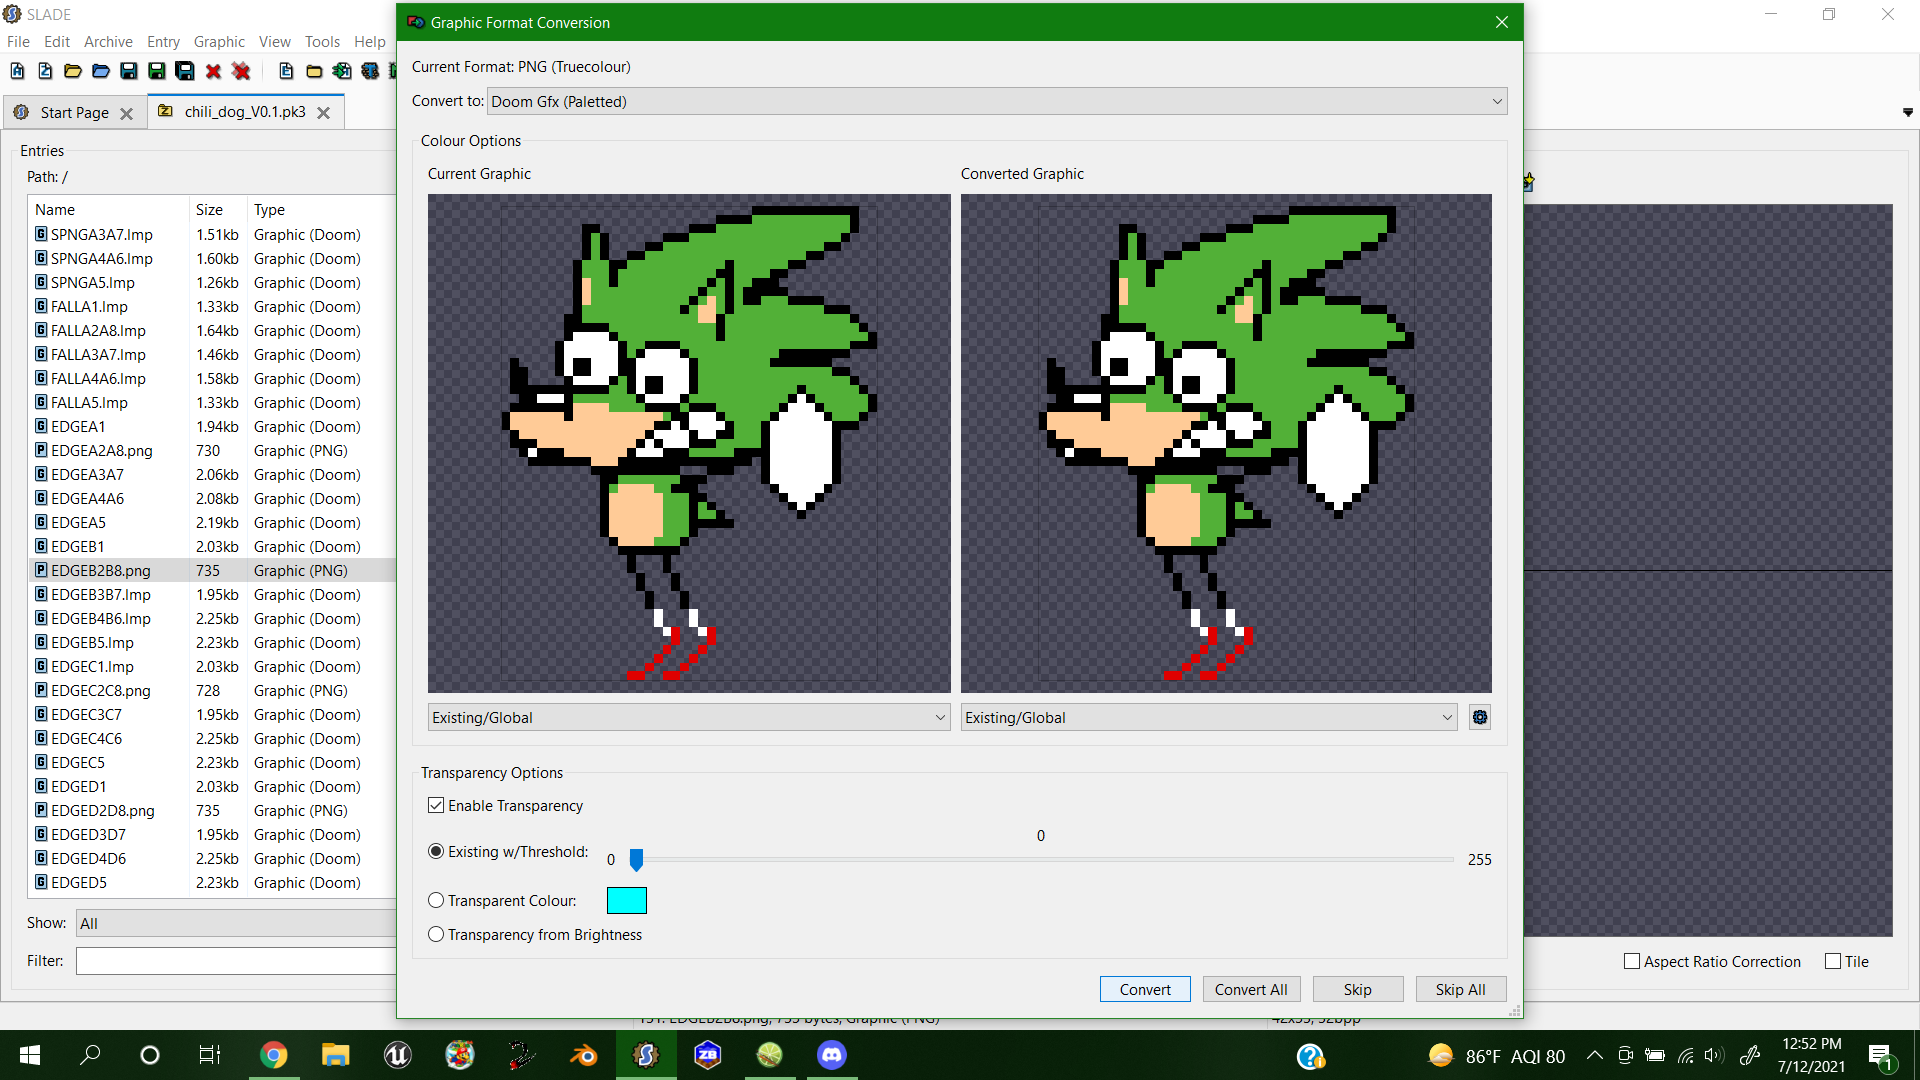
Task: Select the EDGEC2C8.png entry row
Action: [x=212, y=691]
